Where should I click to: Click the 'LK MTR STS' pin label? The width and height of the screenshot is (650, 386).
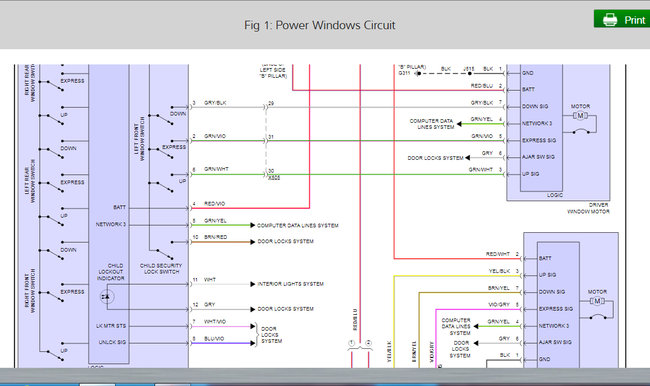[111, 326]
